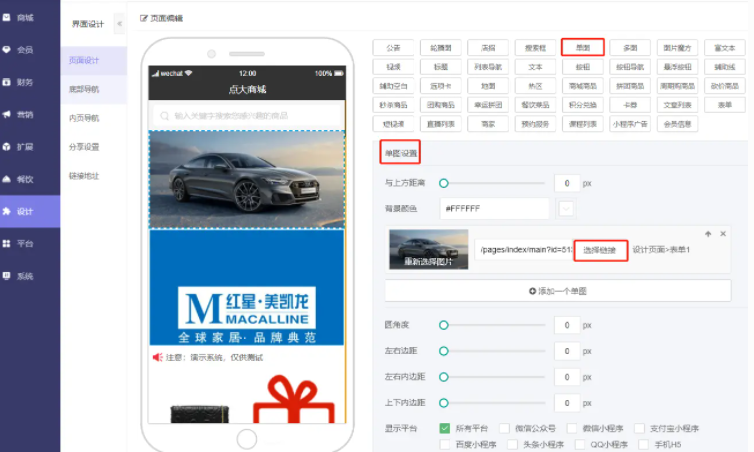Click the edit icon beside 页面编辑
Image resolution: width=754 pixels, height=452 pixels.
click(143, 18)
